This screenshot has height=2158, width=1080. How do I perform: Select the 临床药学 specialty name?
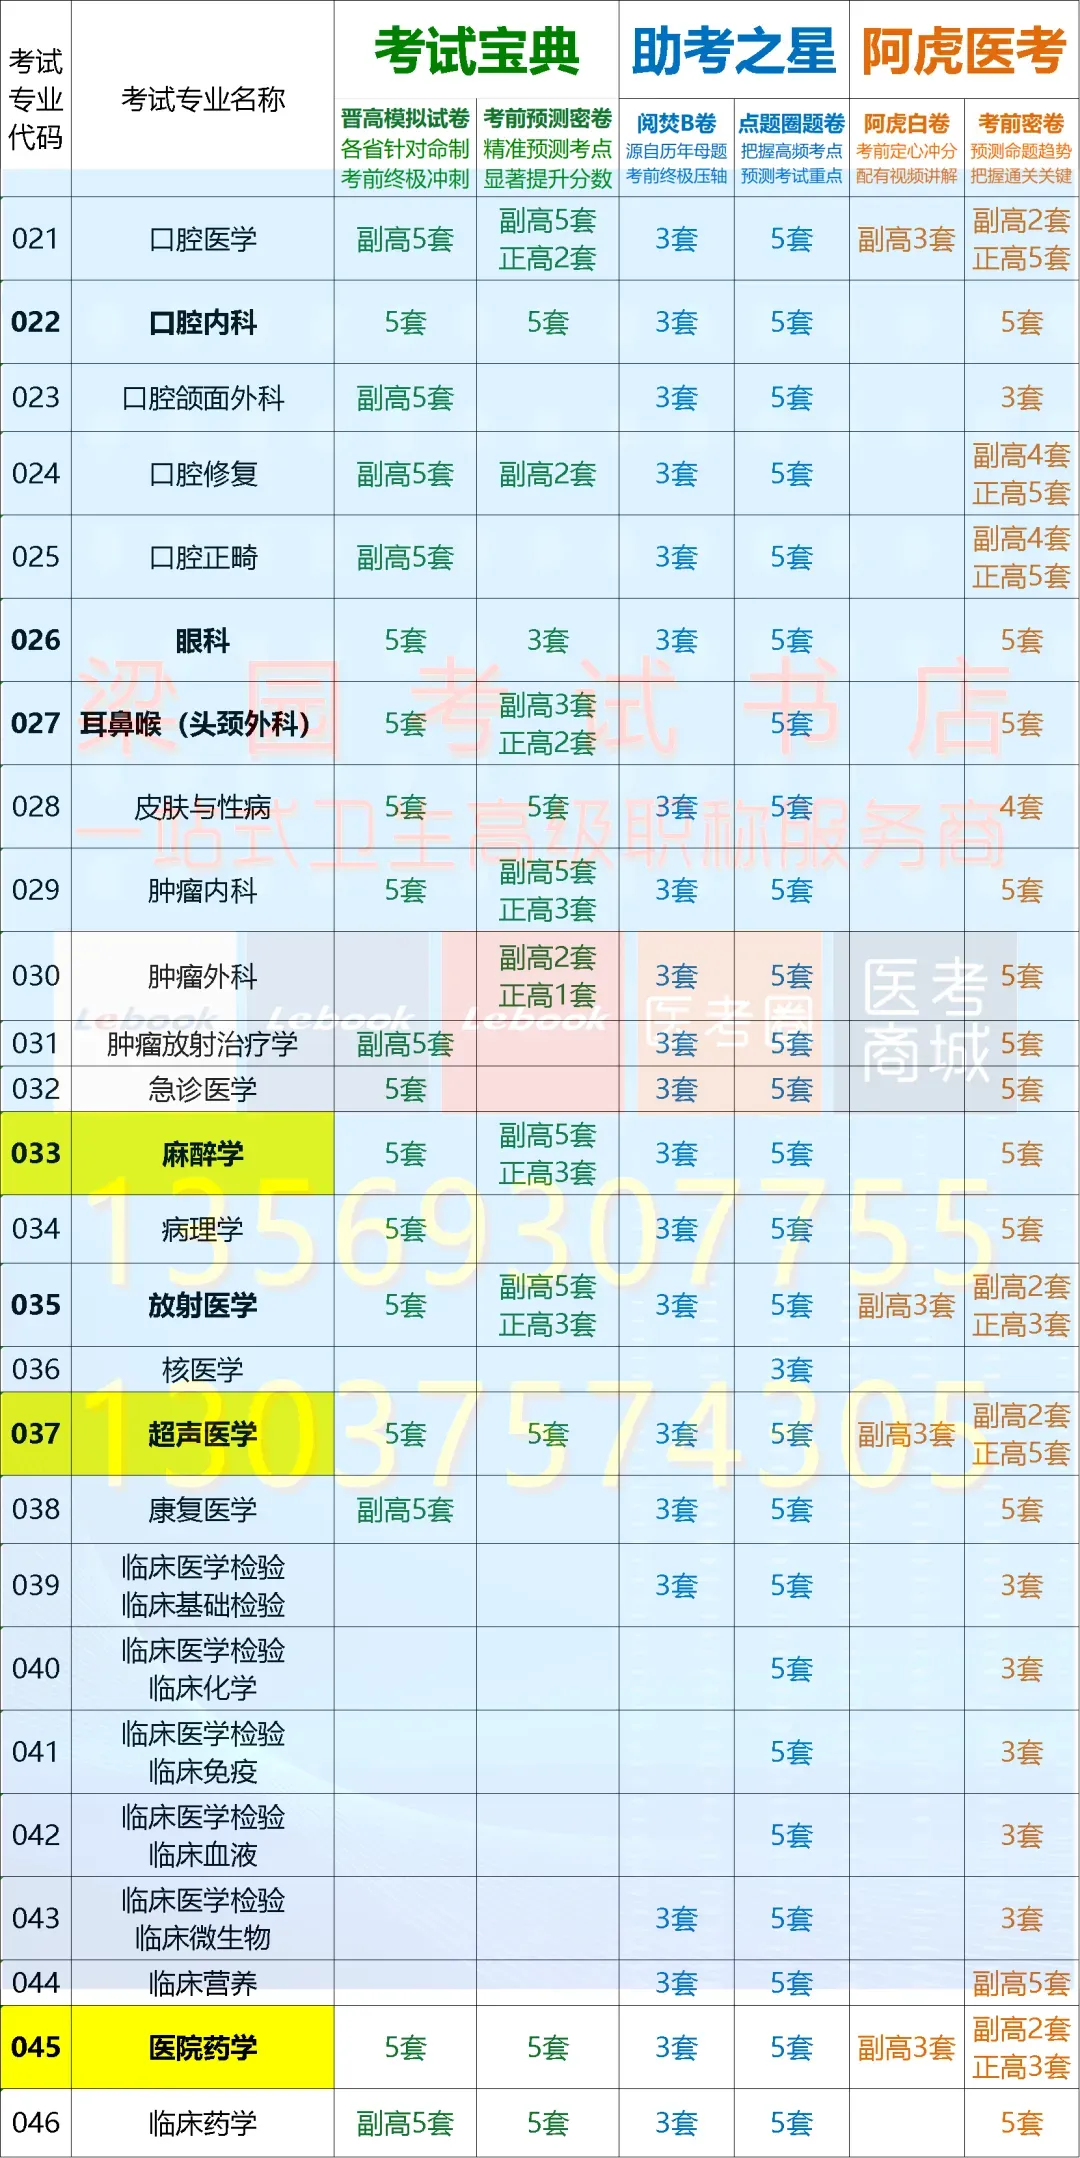(203, 2123)
